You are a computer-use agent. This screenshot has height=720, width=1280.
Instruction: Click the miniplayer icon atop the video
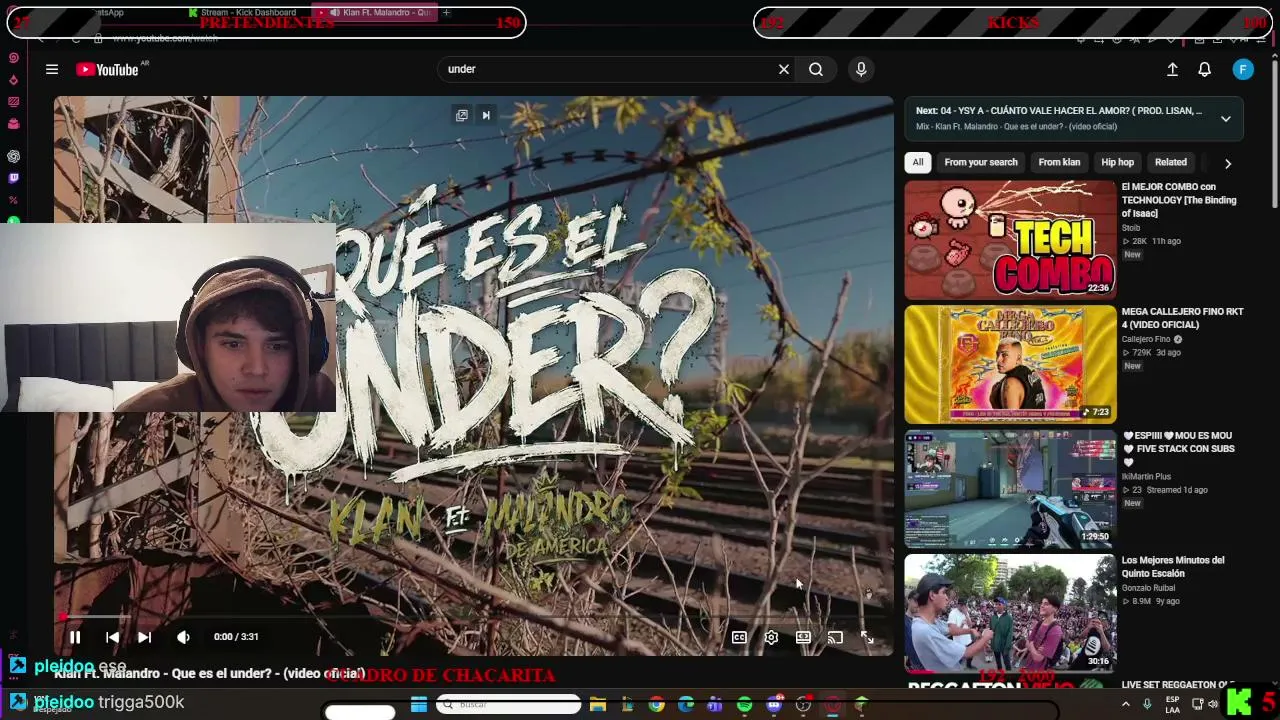462,115
